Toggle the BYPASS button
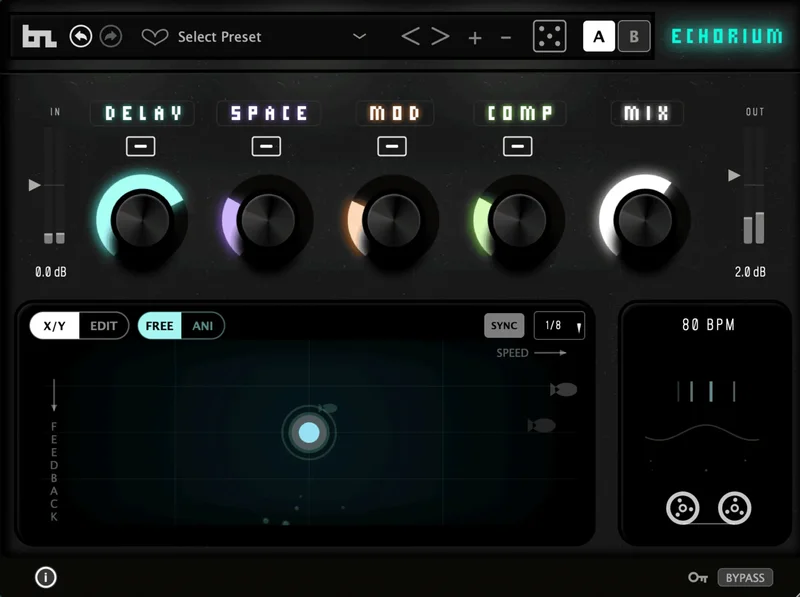800x597 pixels. click(745, 578)
